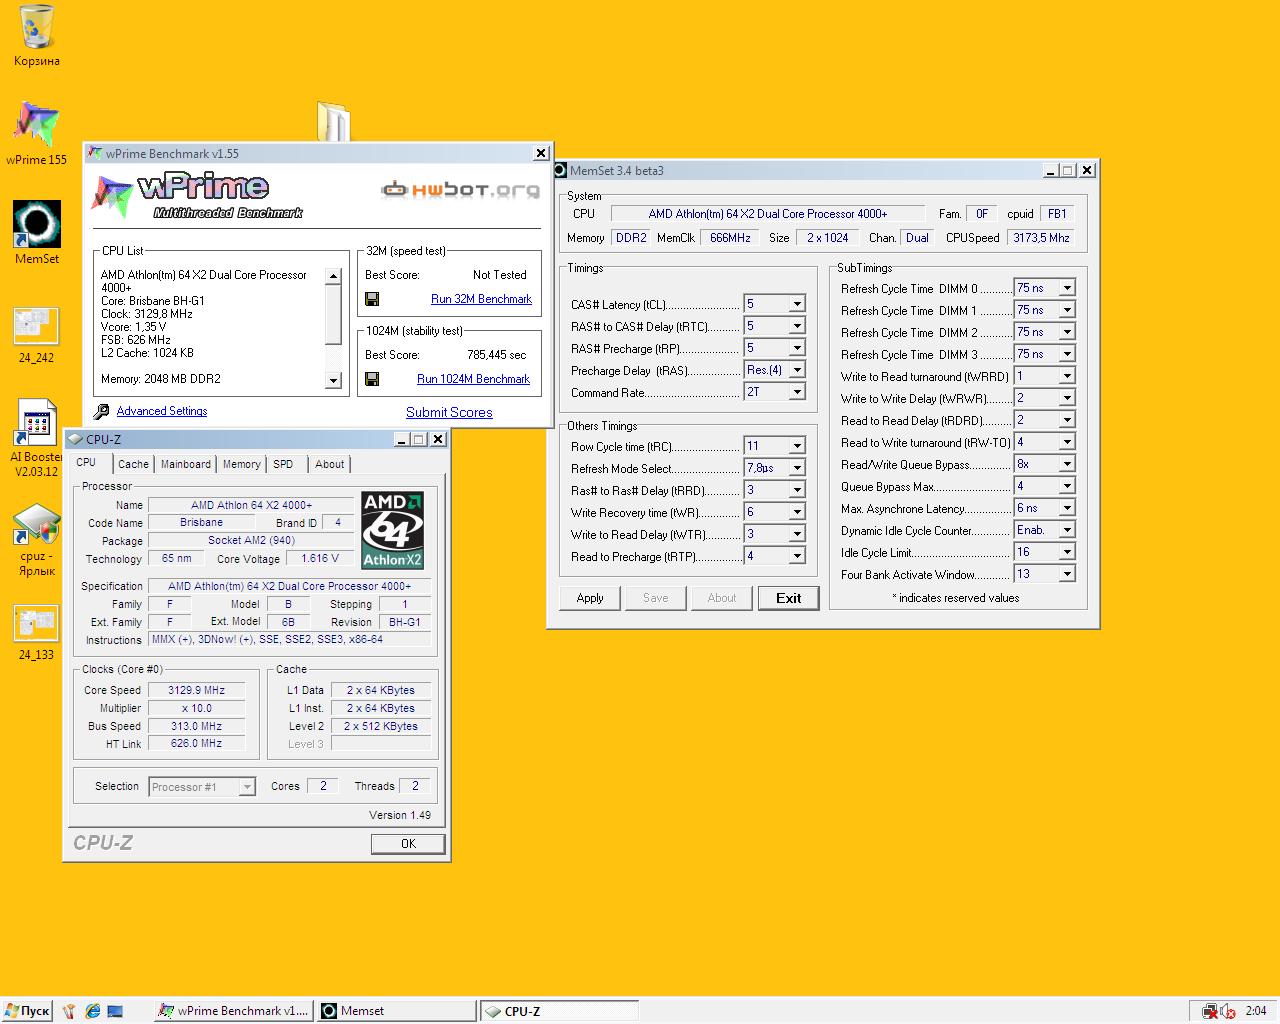Click the Internet Explorer quick launch icon
The width and height of the screenshot is (1280, 1024).
click(x=93, y=1011)
